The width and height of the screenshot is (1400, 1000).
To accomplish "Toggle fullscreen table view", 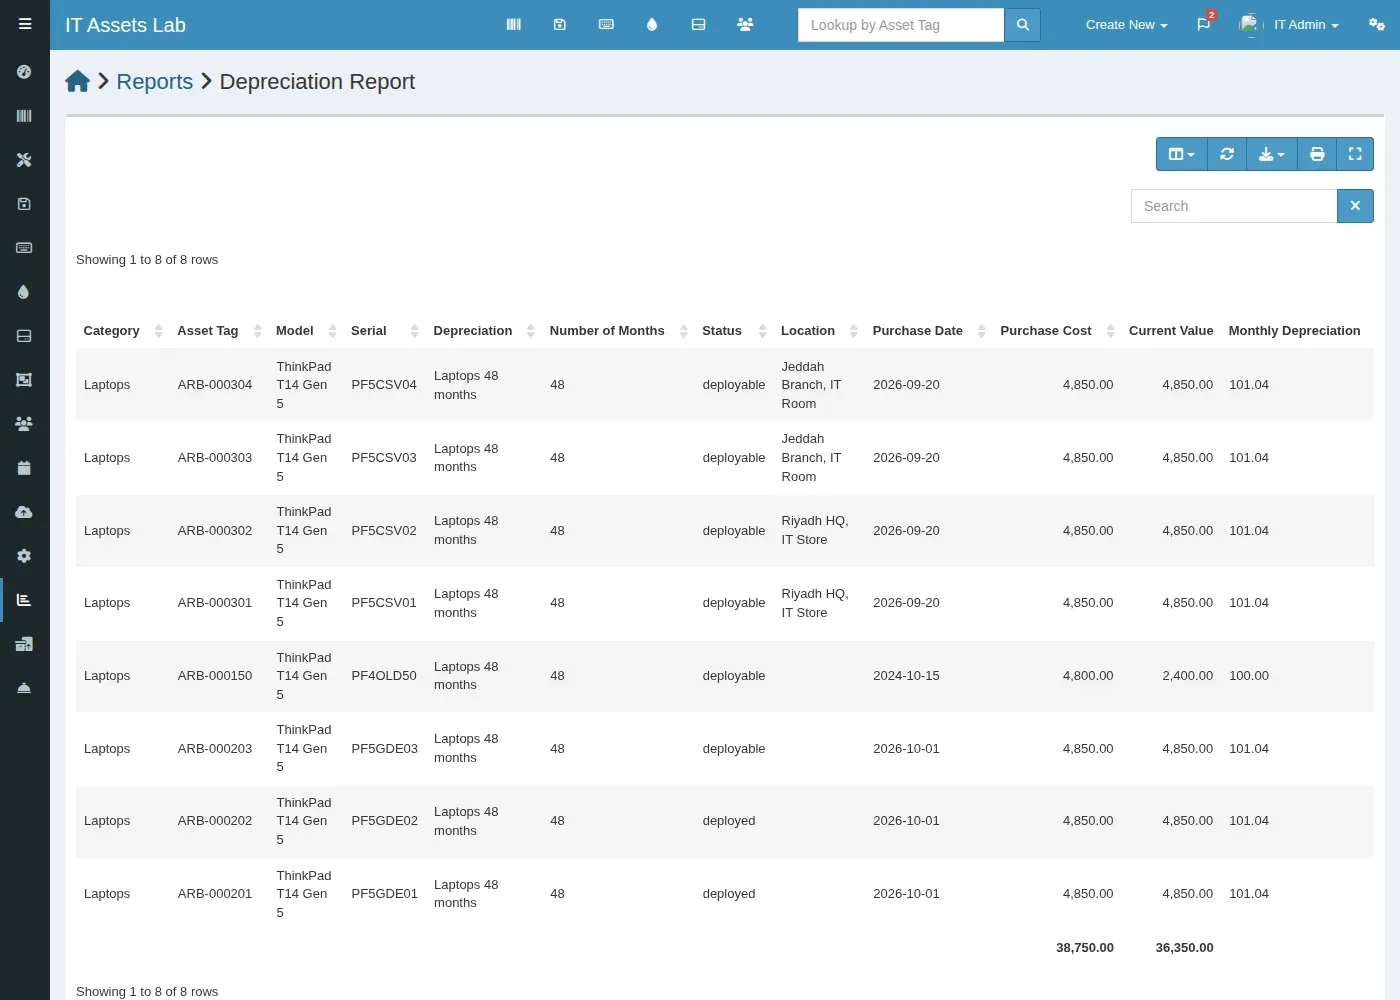I will (x=1355, y=154).
